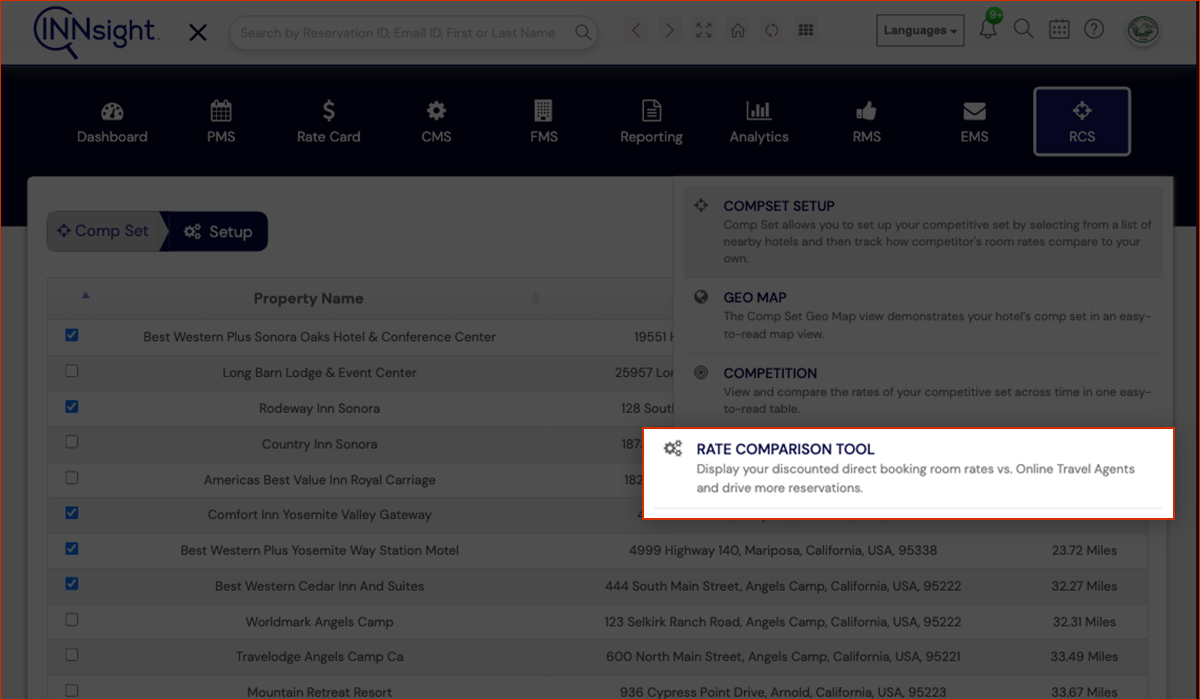The height and width of the screenshot is (700, 1200).
Task: Select the Comp Set breadcrumb tab
Action: 104,231
